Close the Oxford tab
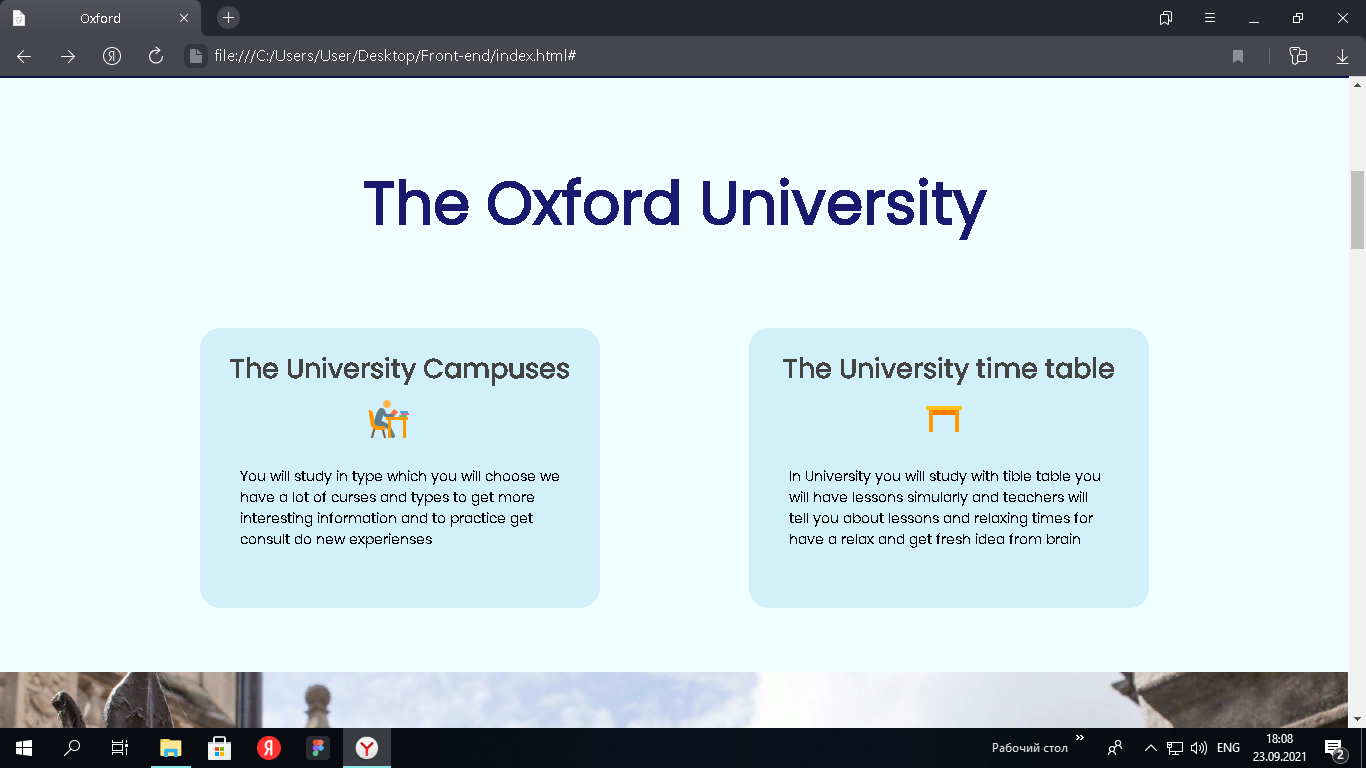This screenshot has height=768, width=1366. (184, 18)
